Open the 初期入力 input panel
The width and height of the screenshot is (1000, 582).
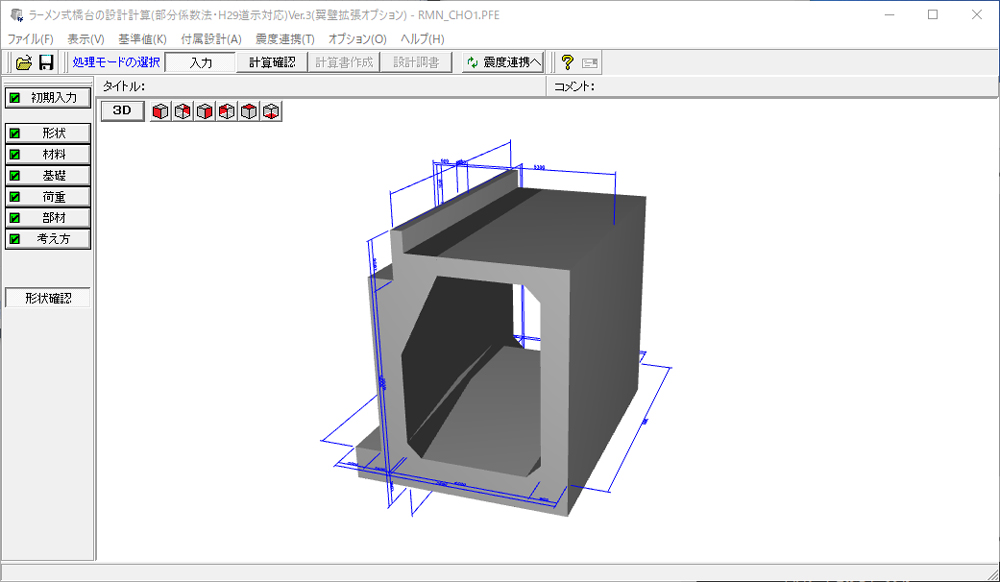pos(48,98)
